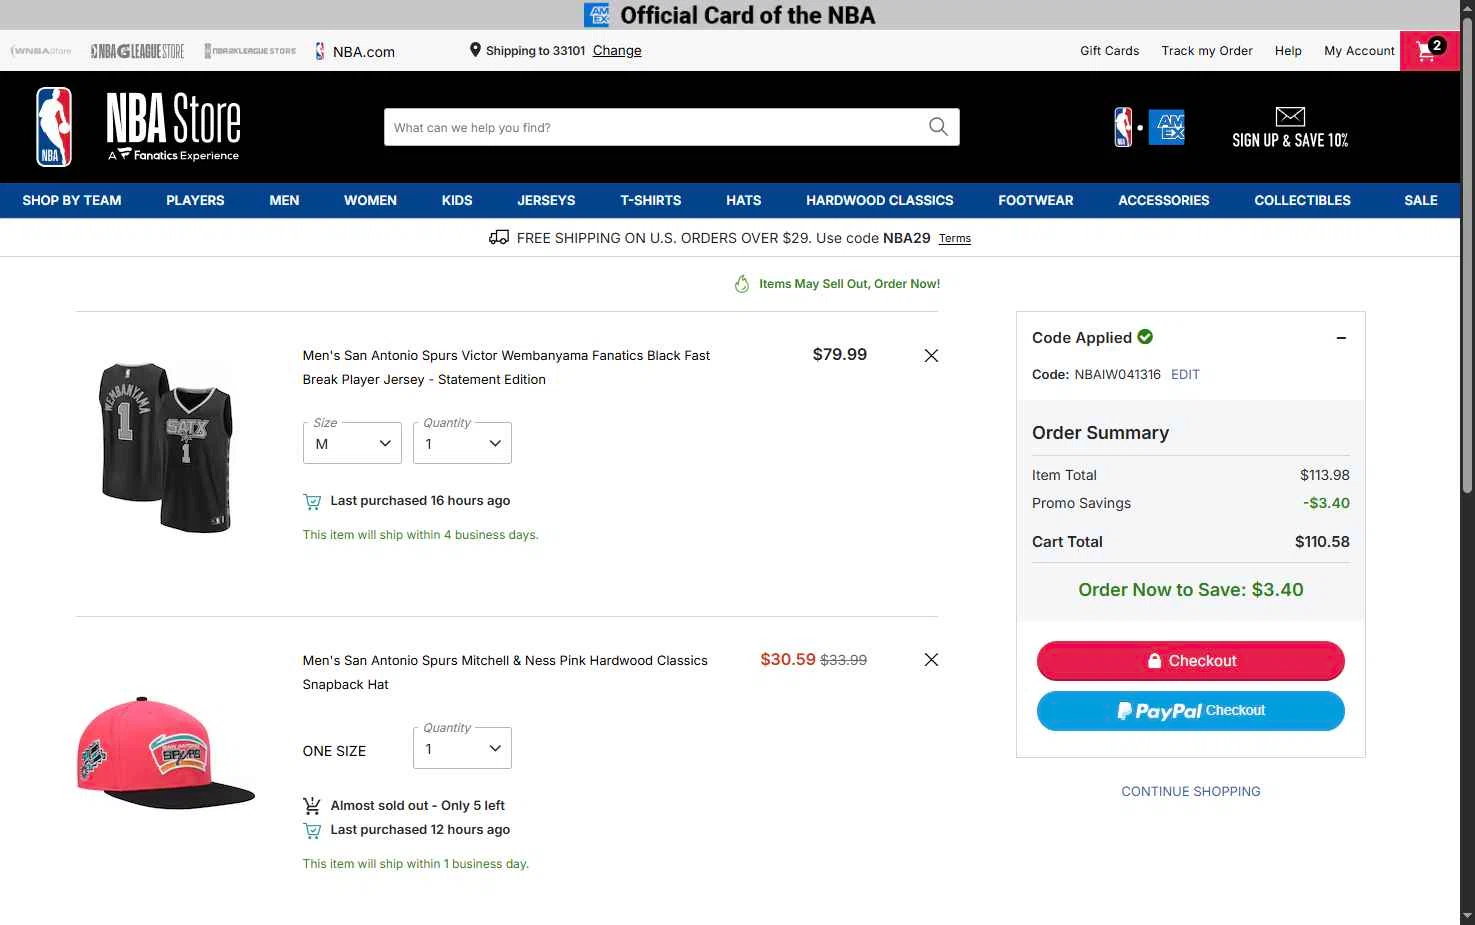Open the Sale menu
The height and width of the screenshot is (925, 1475).
pos(1420,200)
